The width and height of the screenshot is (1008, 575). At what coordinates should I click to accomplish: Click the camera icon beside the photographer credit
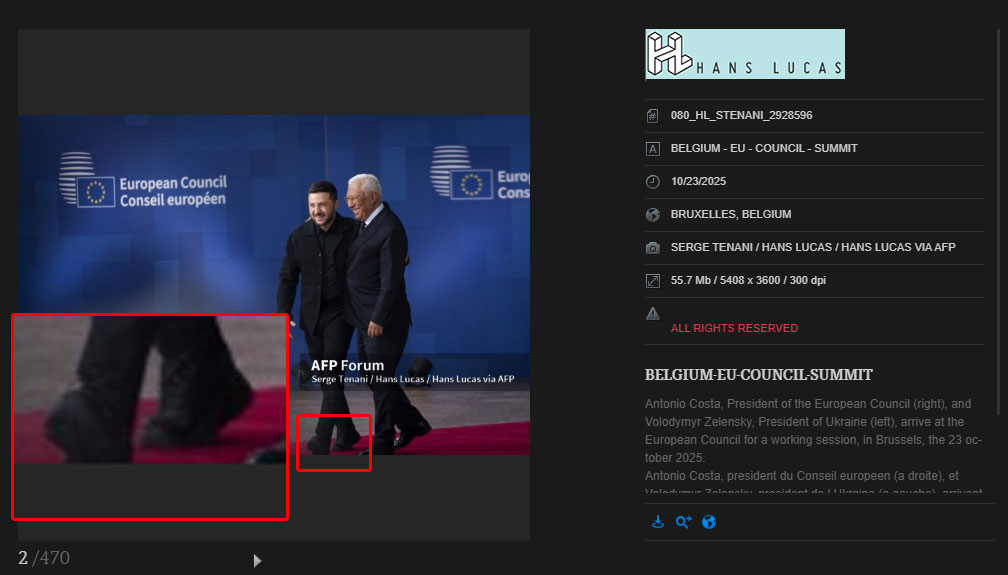point(653,247)
